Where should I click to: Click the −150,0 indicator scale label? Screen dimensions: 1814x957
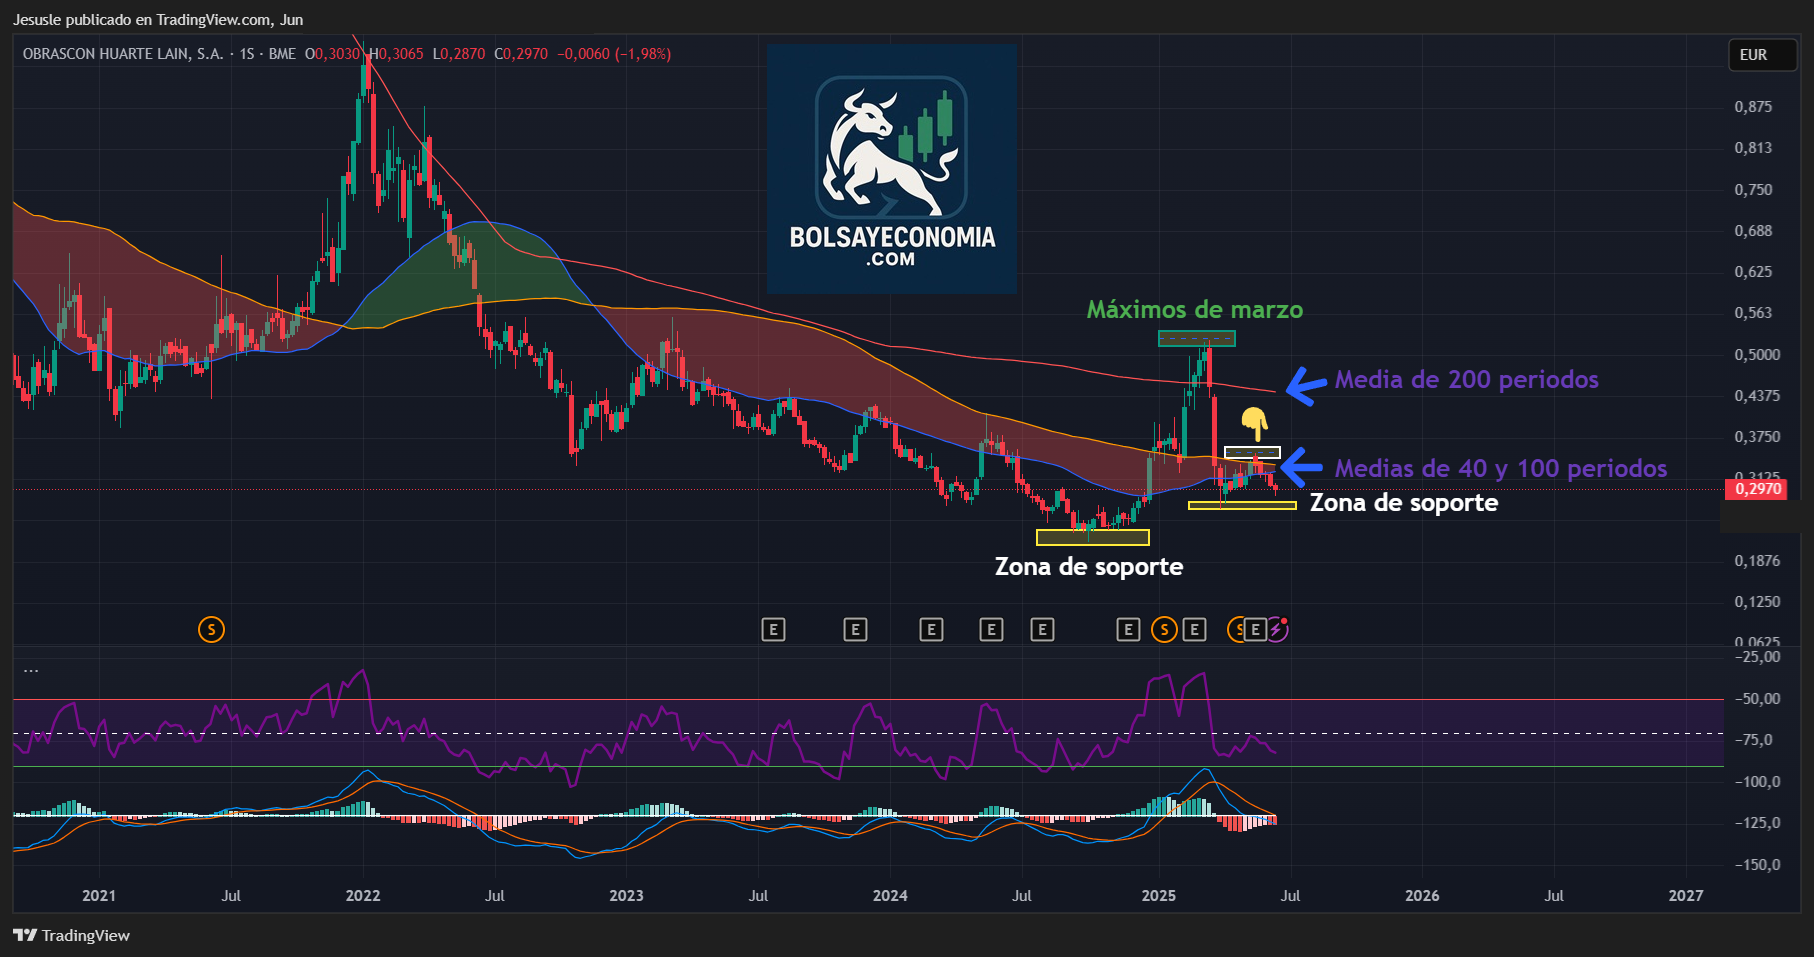pos(1756,864)
